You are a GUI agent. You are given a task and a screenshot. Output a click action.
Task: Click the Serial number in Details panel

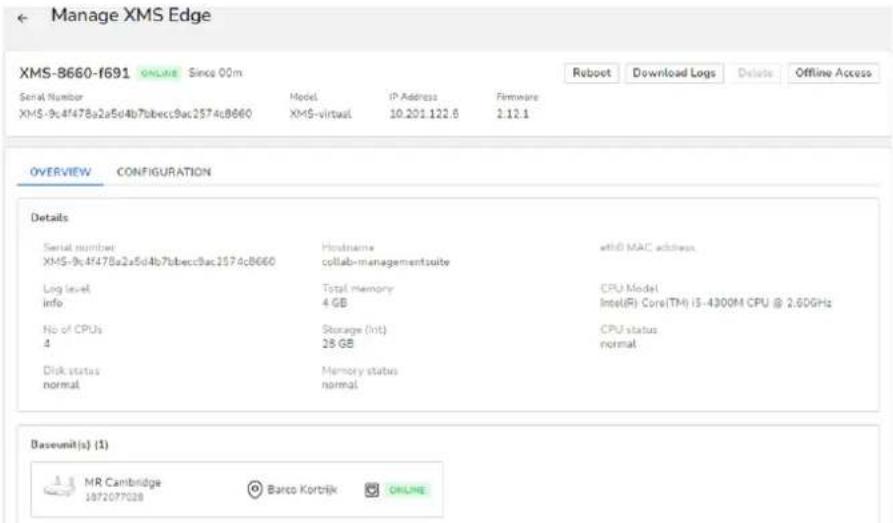pyautogui.click(x=159, y=262)
